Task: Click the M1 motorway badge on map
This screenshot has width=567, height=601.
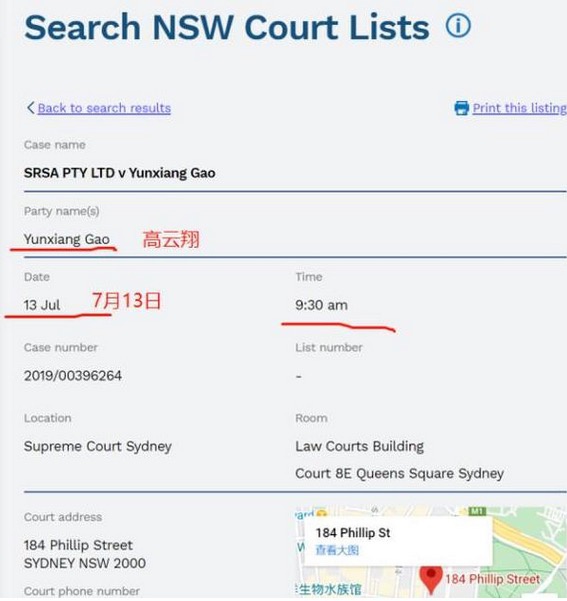Action: click(x=477, y=511)
